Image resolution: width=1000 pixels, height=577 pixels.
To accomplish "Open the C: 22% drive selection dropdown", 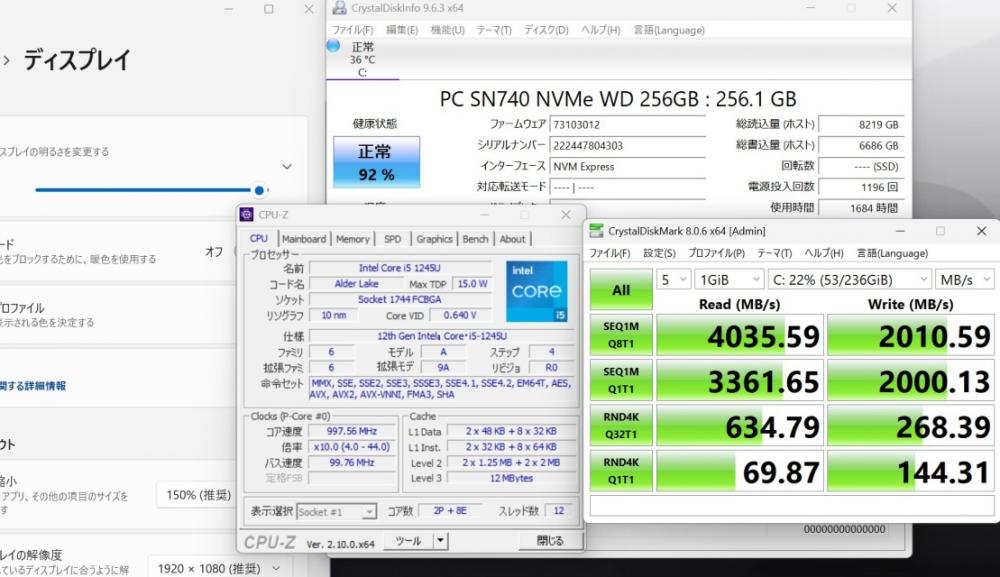I will pos(849,280).
